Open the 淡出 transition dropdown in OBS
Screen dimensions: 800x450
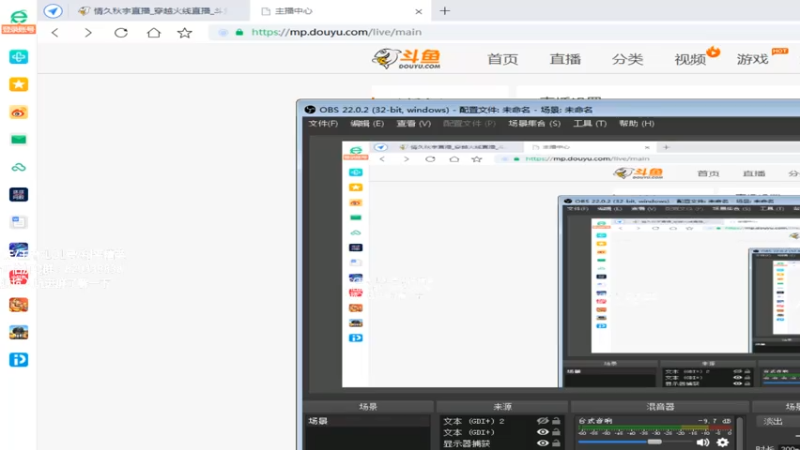click(x=779, y=421)
